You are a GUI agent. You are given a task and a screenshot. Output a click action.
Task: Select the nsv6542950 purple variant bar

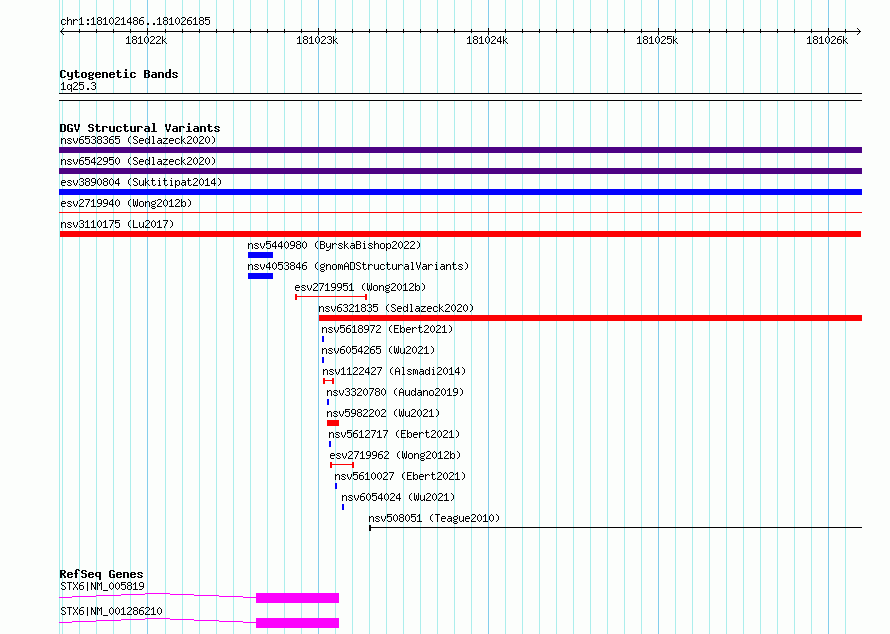tap(460, 171)
